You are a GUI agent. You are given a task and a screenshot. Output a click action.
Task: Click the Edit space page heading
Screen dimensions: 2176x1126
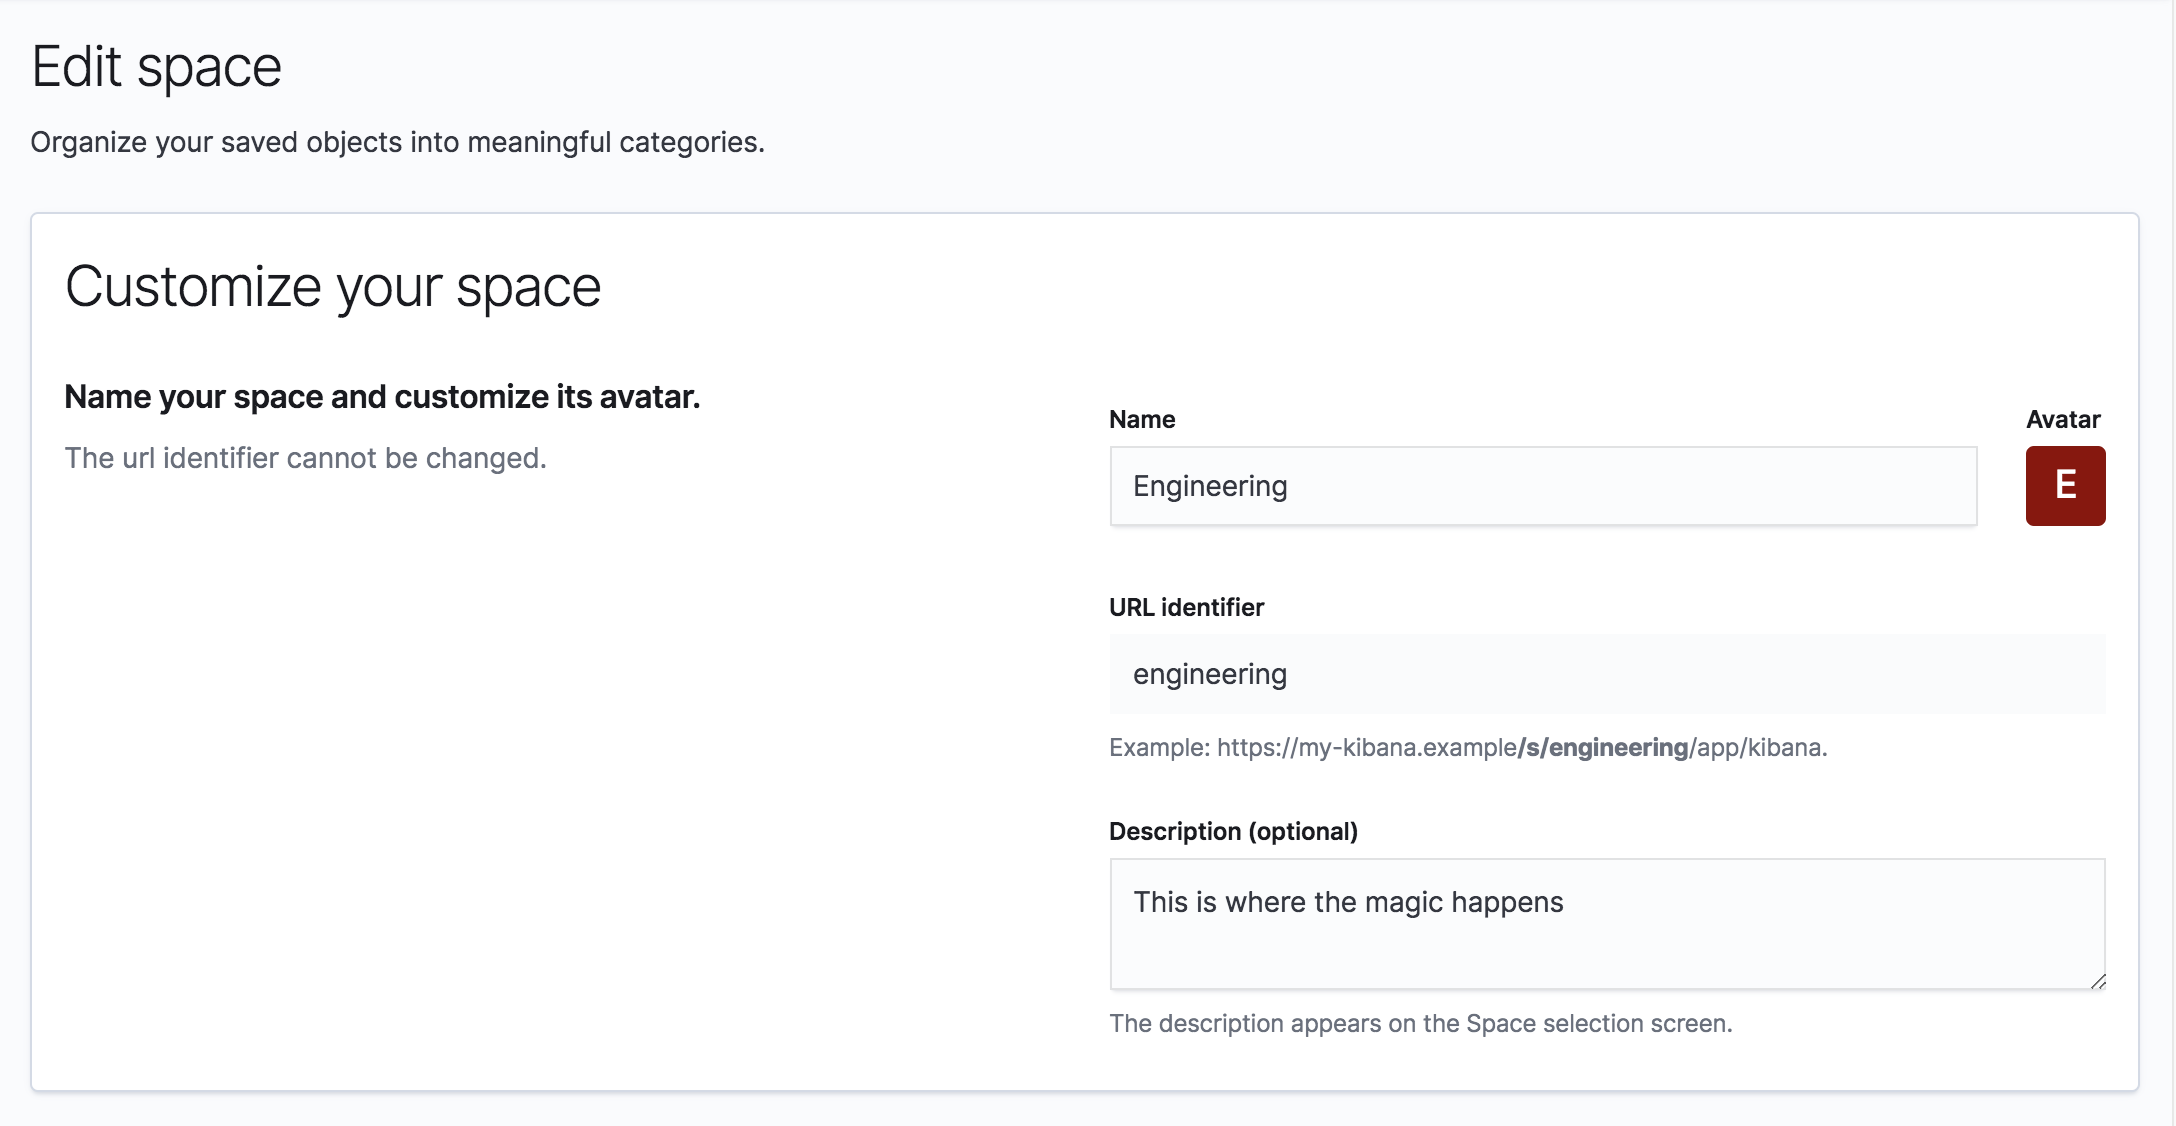(x=156, y=67)
